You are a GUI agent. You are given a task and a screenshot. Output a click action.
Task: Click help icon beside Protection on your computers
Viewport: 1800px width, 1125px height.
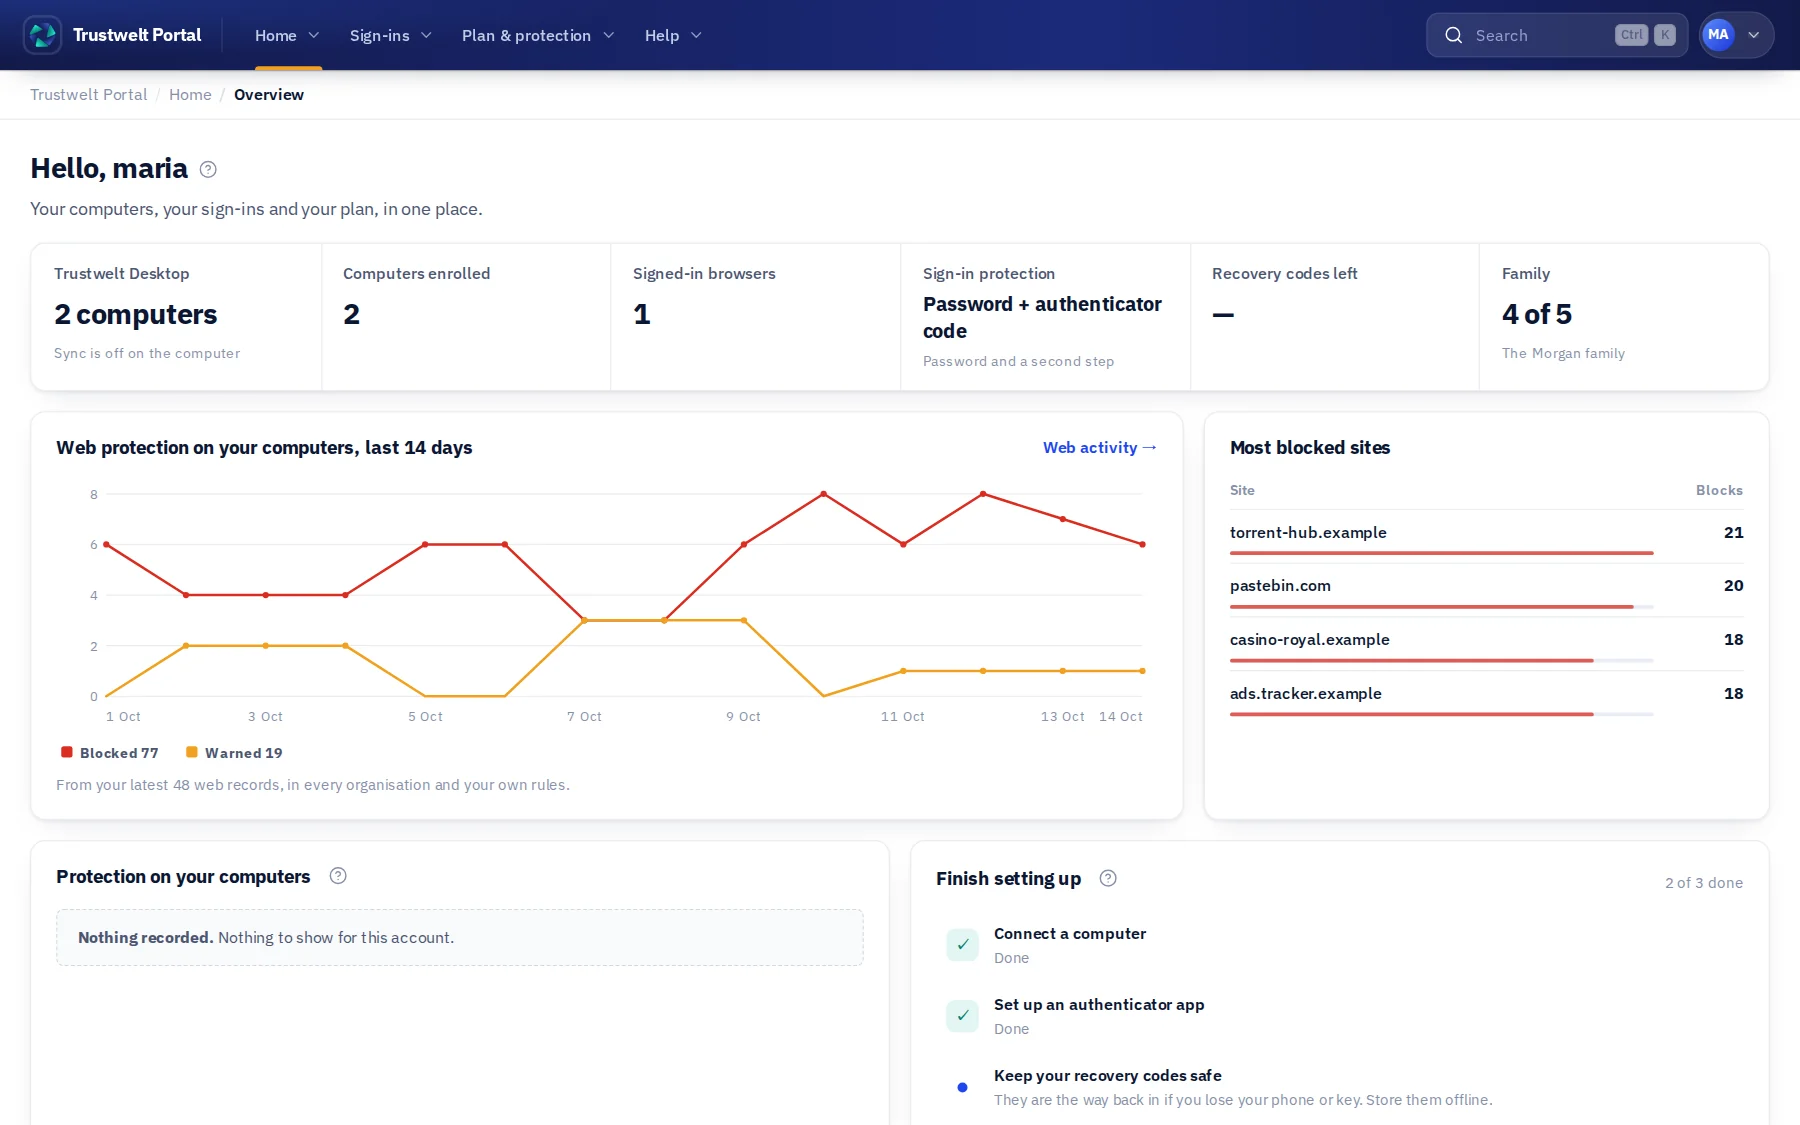pyautogui.click(x=338, y=876)
